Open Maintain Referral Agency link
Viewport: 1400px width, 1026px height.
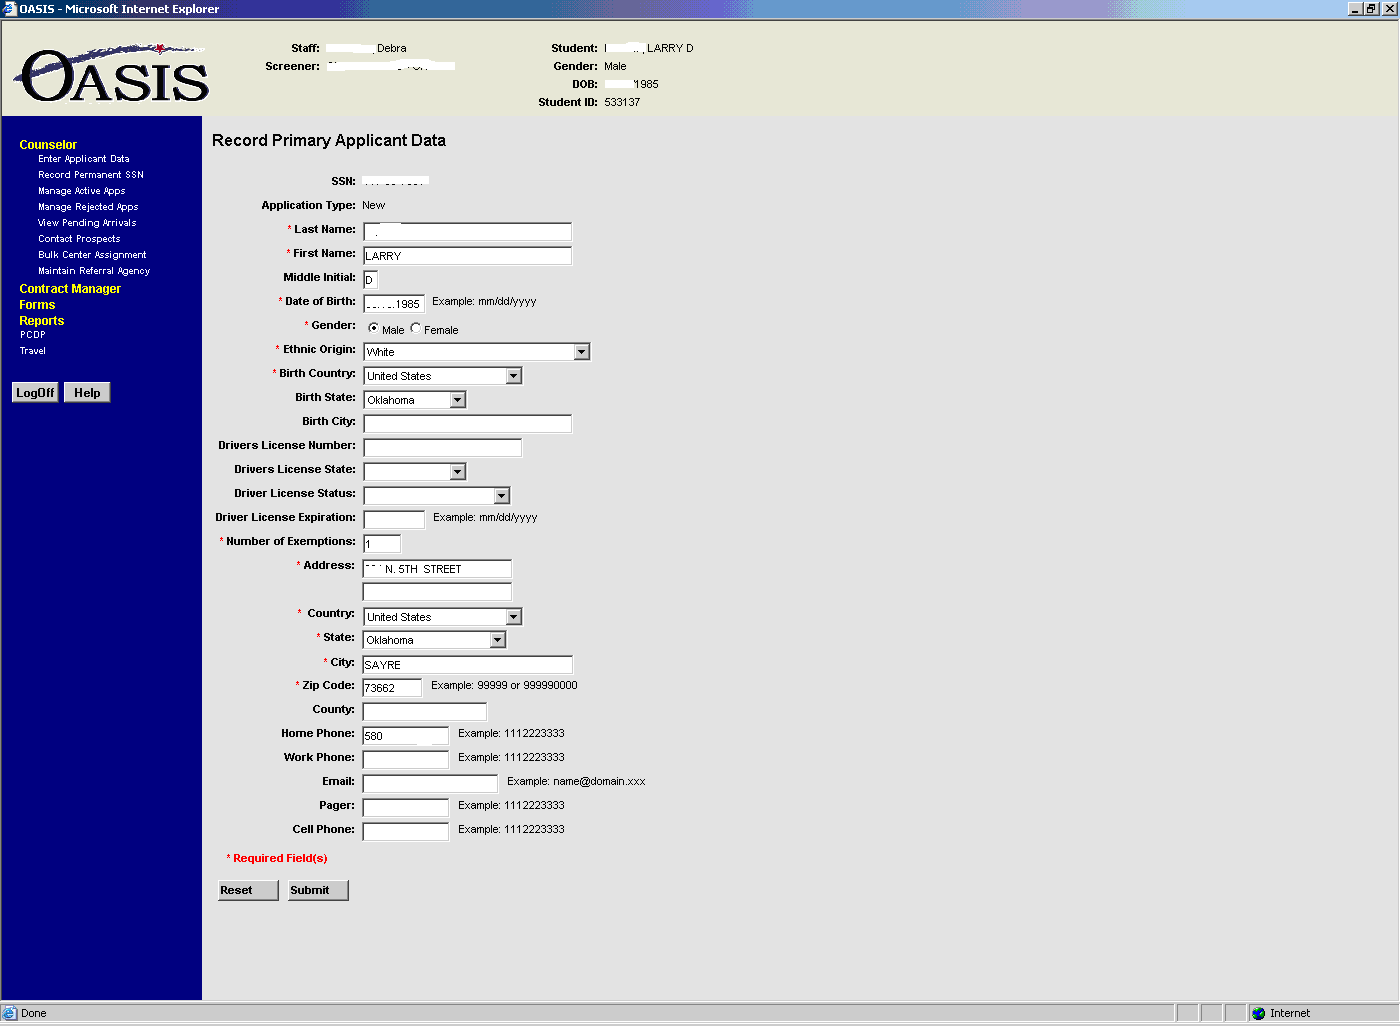point(94,271)
